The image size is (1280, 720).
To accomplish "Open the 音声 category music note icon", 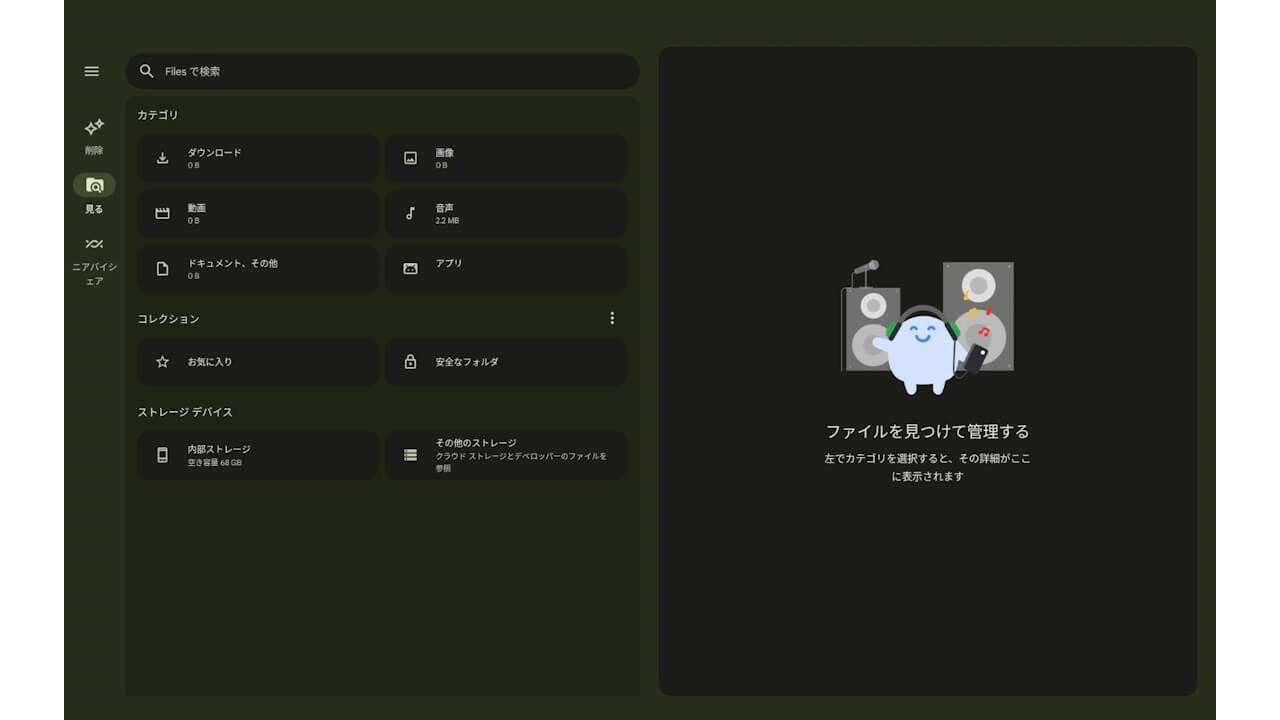I will tap(410, 213).
